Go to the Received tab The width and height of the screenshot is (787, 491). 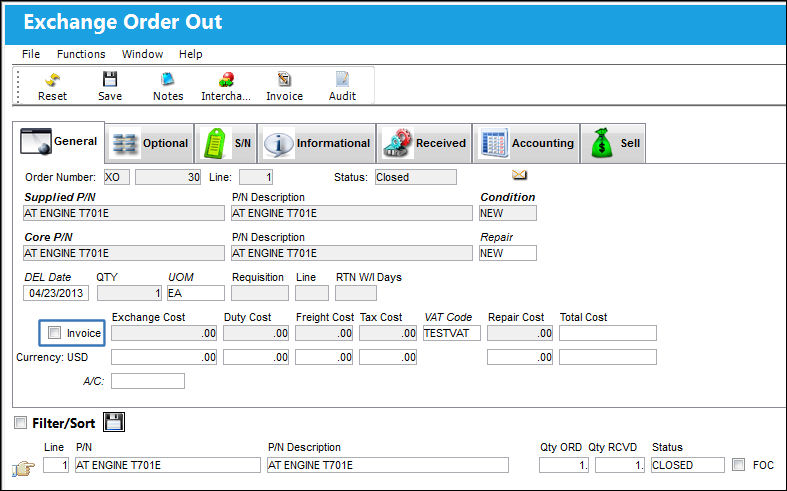(x=424, y=144)
